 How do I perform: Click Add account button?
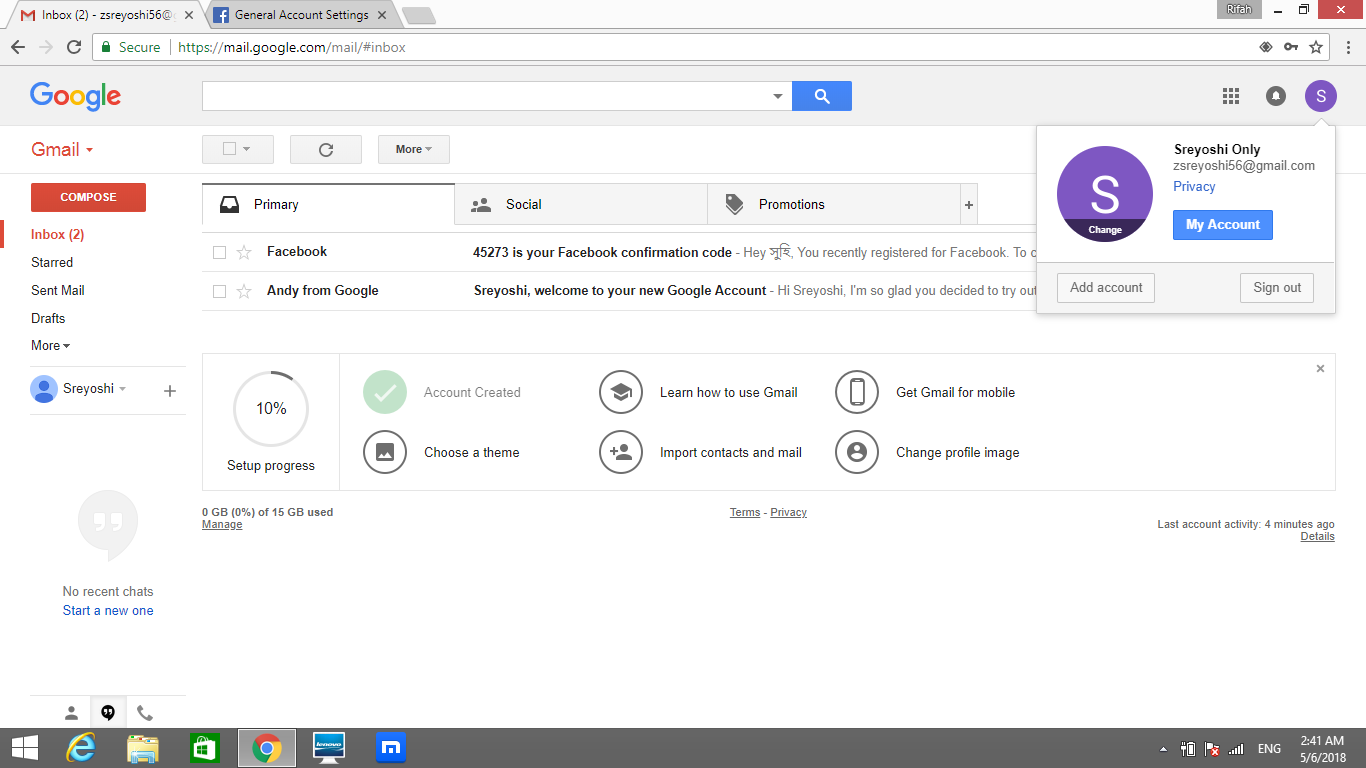(1106, 288)
